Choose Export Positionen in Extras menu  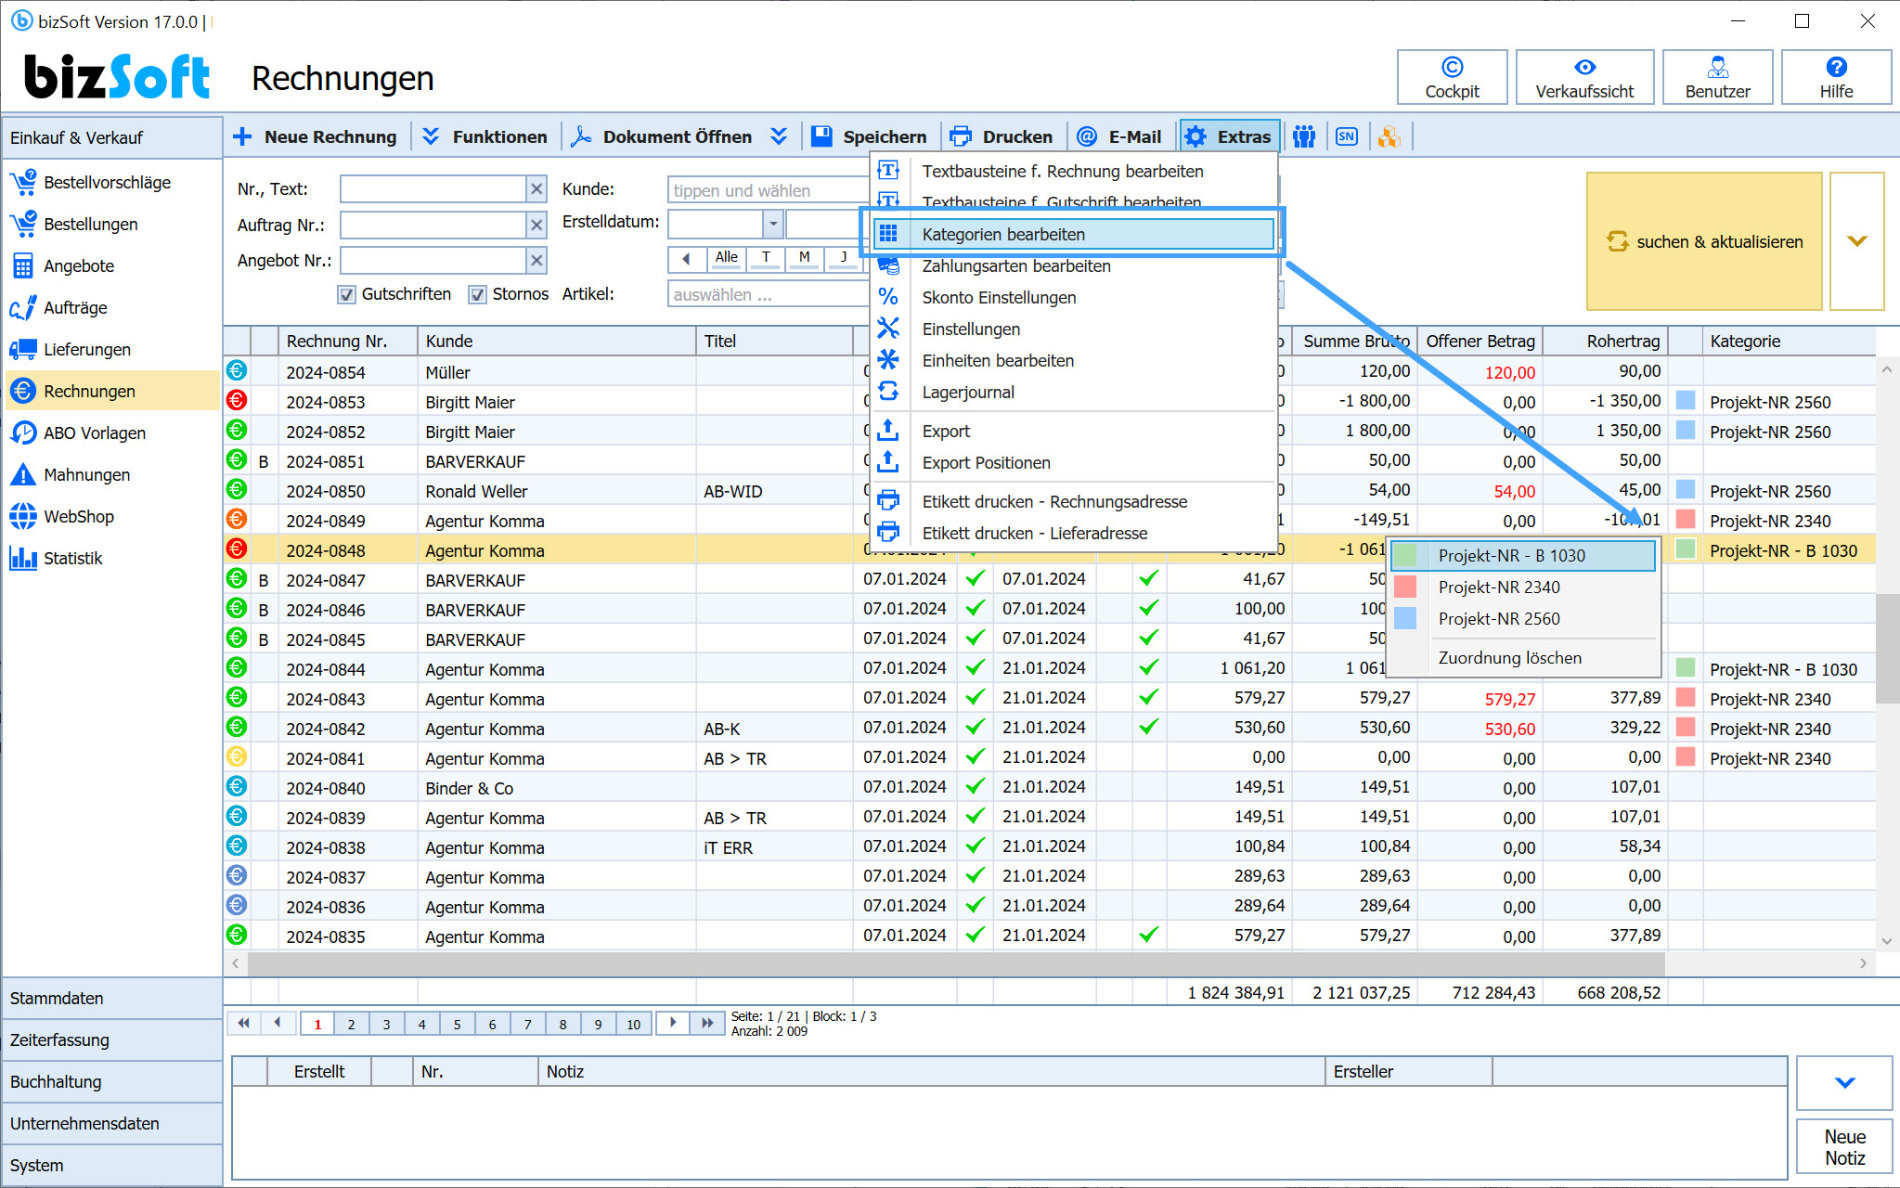click(x=1073, y=463)
